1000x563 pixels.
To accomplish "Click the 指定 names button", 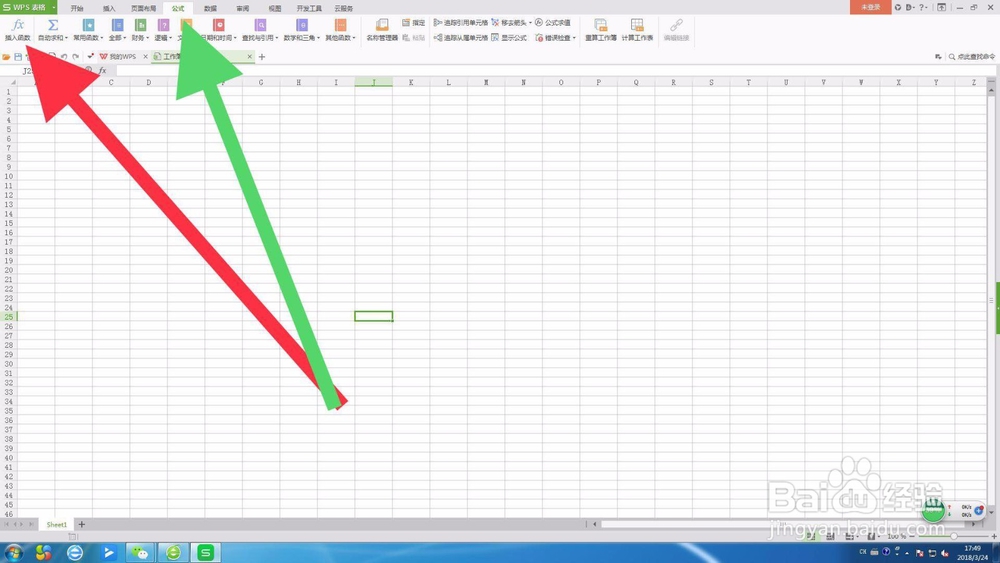I will [413, 22].
